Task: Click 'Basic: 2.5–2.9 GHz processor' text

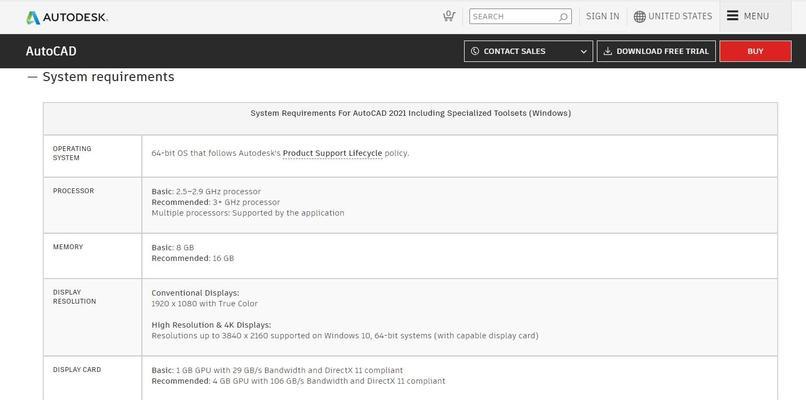Action: pyautogui.click(x=206, y=191)
